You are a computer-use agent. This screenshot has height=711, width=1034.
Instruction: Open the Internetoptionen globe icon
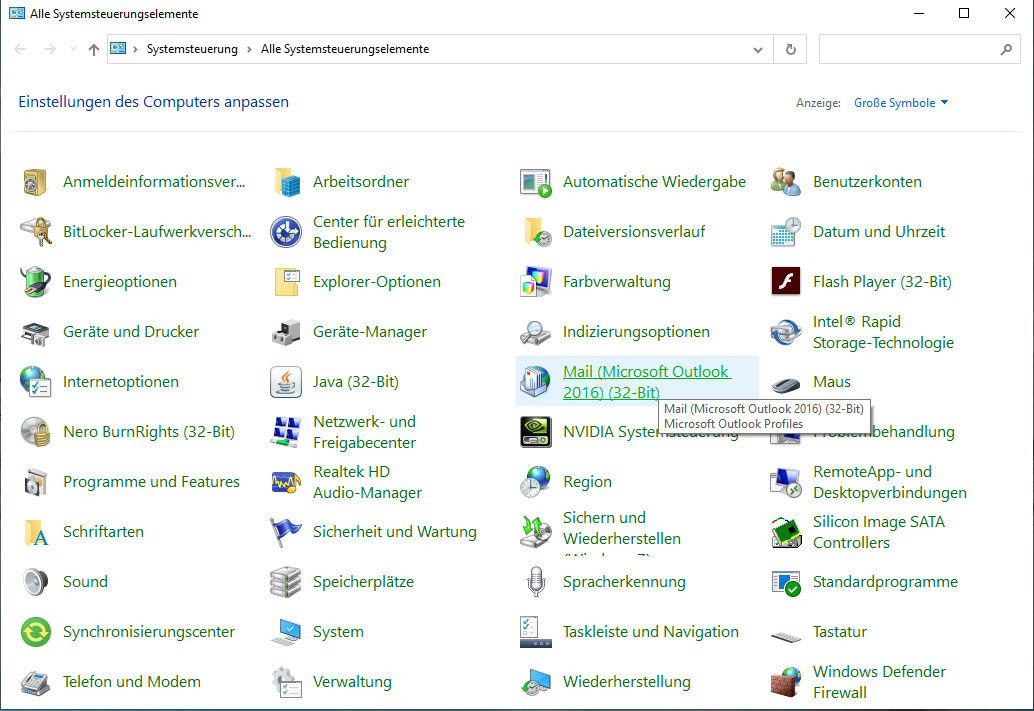[x=36, y=383]
